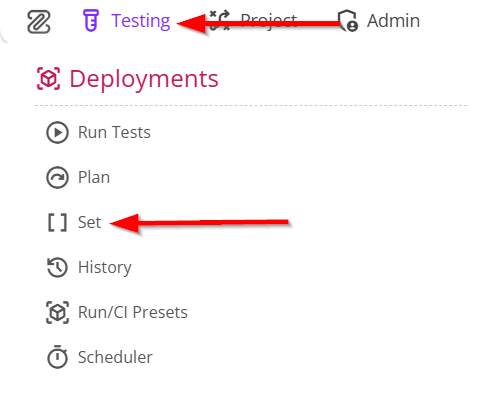Screen dimensions: 498x404
Task: Click the app logo icon
Action: point(39,22)
